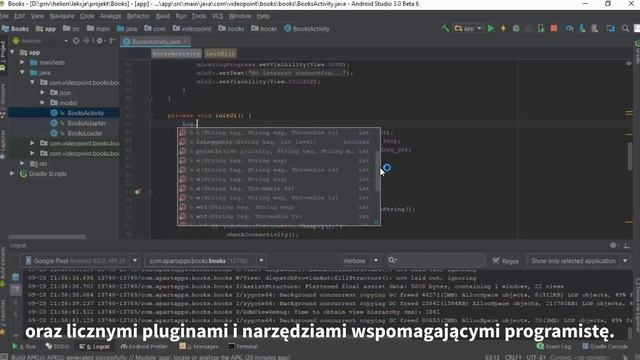Expand the json package node
This screenshot has height=360, width=640.
coord(42,93)
